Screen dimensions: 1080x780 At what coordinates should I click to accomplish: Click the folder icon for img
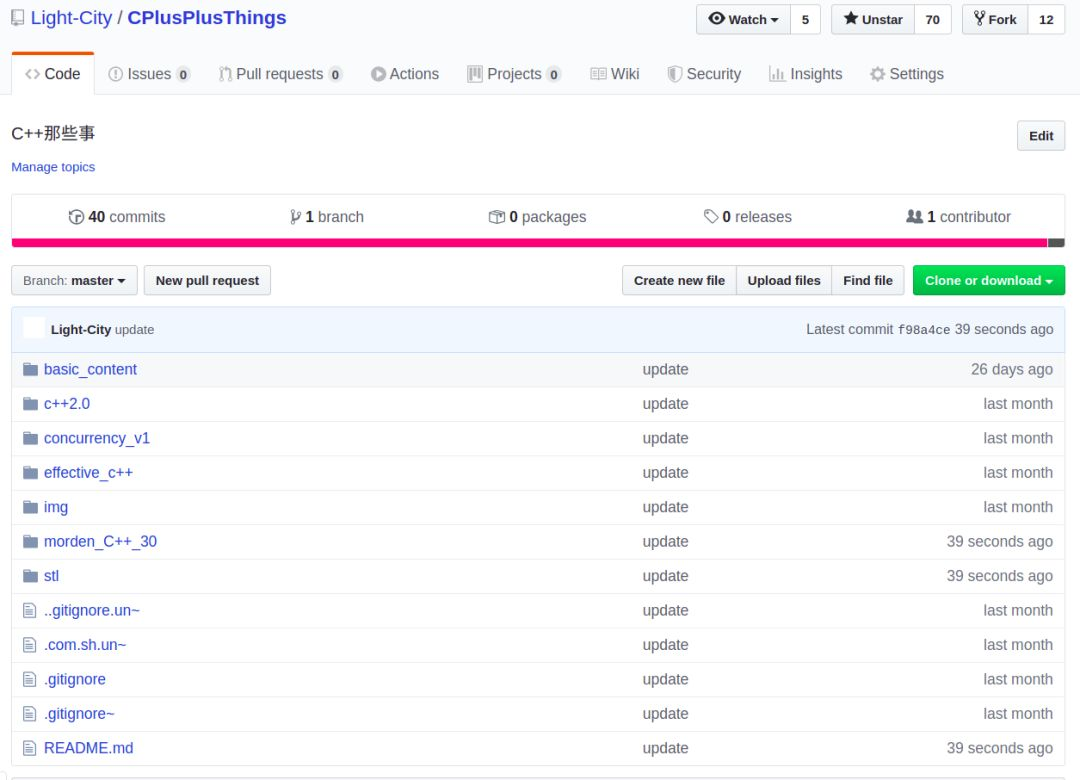click(x=30, y=507)
